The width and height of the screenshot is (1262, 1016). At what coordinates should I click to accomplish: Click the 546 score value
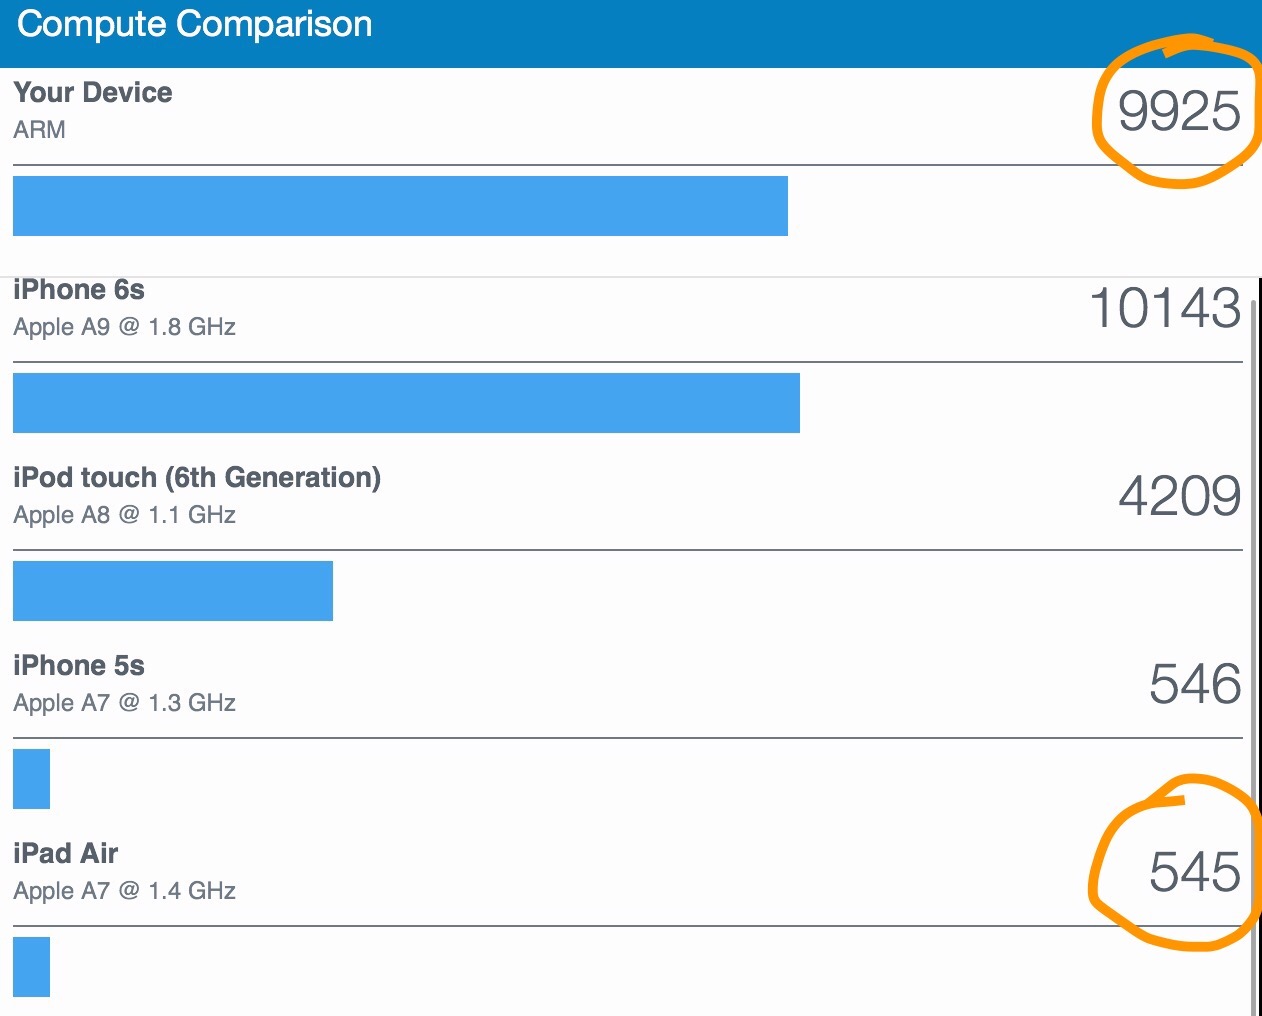click(1195, 684)
